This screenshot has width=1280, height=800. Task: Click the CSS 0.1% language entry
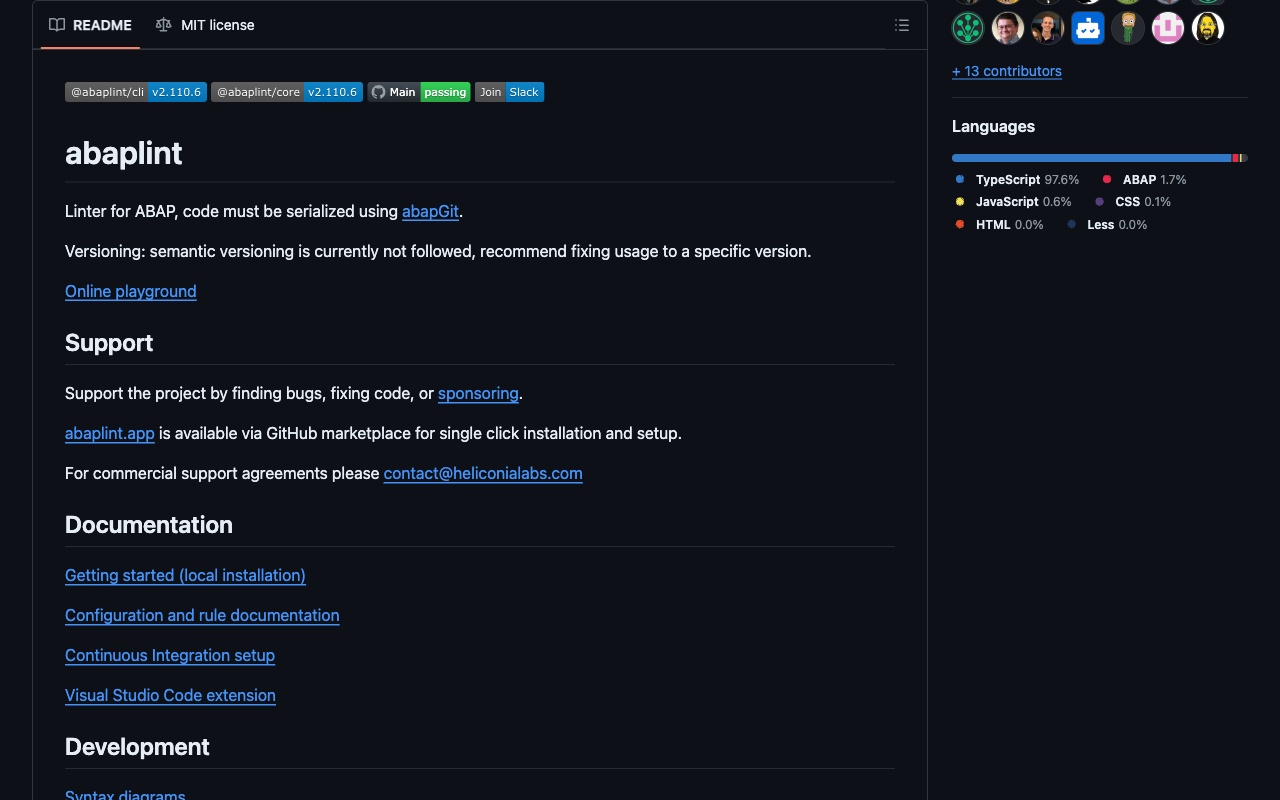(x=1133, y=202)
